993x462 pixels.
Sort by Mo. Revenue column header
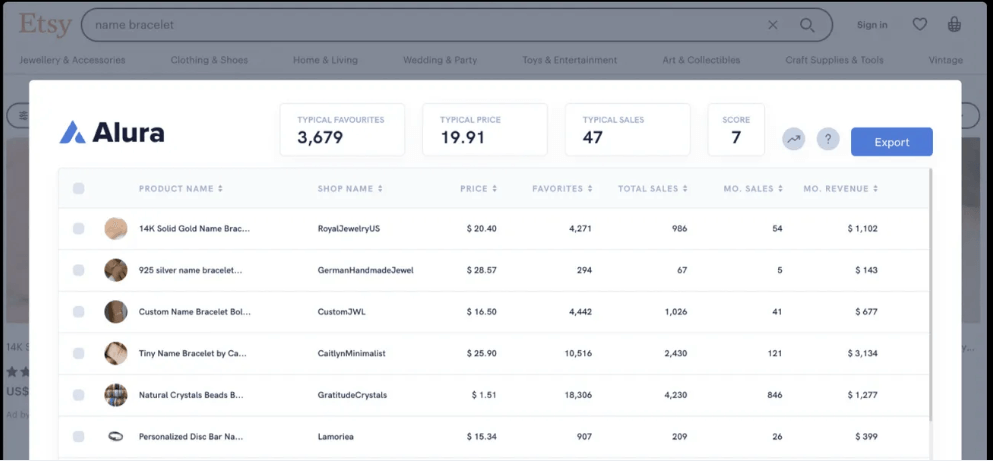pyautogui.click(x=841, y=189)
